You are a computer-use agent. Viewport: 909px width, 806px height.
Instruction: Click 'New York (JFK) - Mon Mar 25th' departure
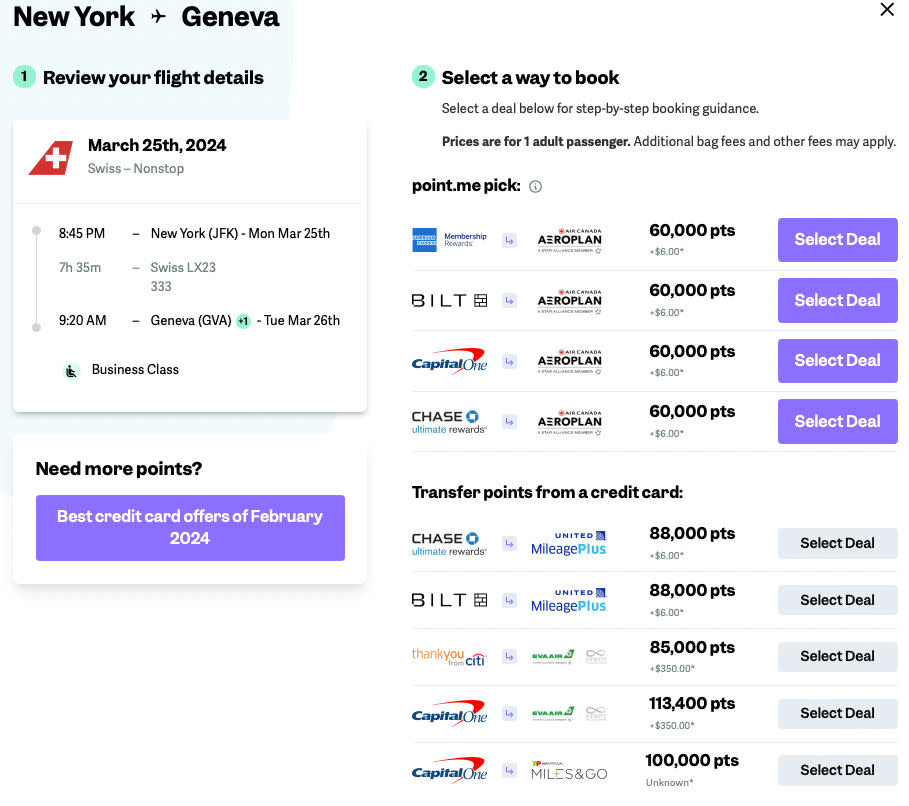240,234
